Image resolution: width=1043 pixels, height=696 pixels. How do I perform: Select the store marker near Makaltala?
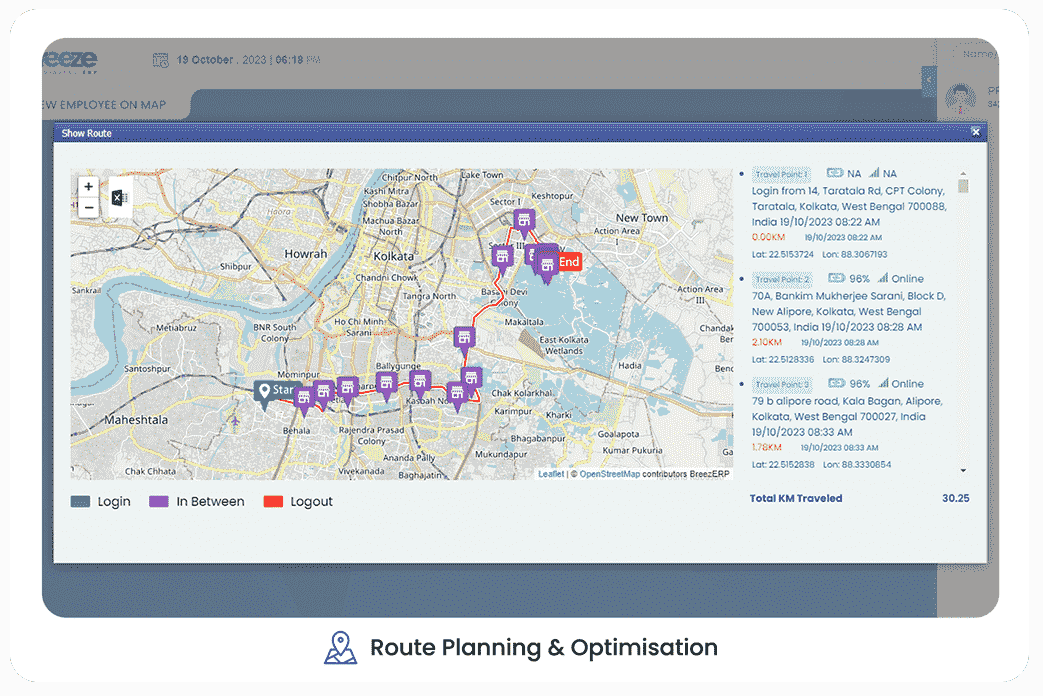pyautogui.click(x=463, y=337)
